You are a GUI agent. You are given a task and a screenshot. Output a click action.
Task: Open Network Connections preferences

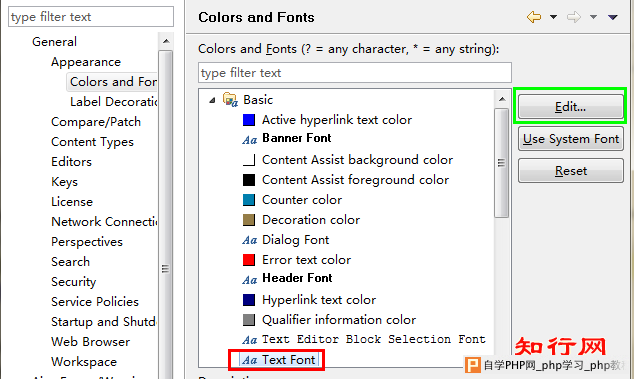(x=104, y=222)
